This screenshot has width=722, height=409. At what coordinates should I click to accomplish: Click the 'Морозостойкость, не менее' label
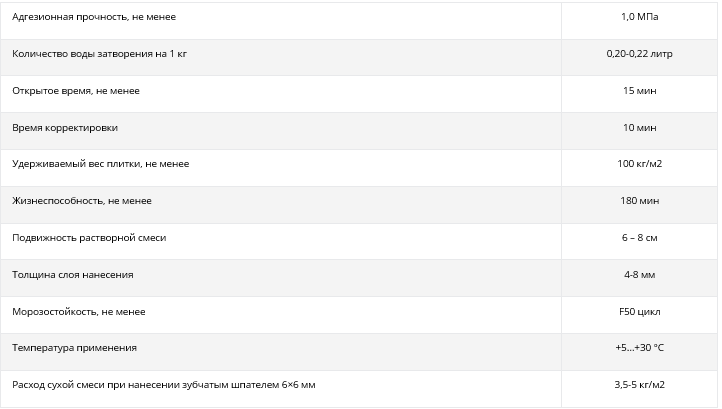click(79, 311)
